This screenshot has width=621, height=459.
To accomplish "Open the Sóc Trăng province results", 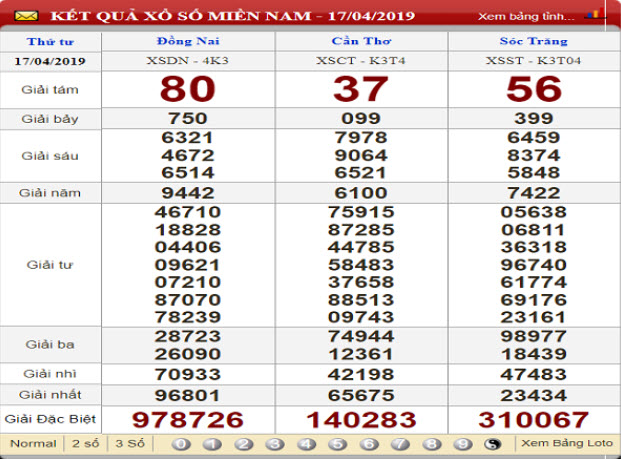I will coord(534,41).
